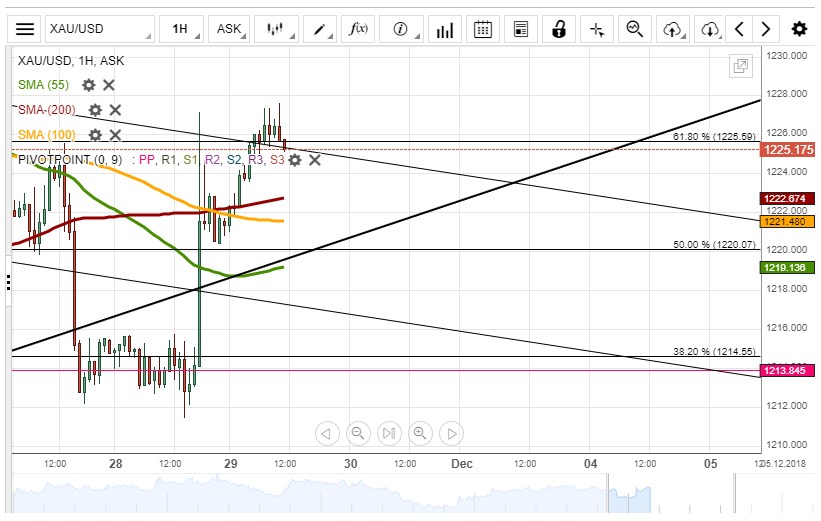This screenshot has width=821, height=521.
Task: Click the left panel resize handle dots
Action: [8, 282]
